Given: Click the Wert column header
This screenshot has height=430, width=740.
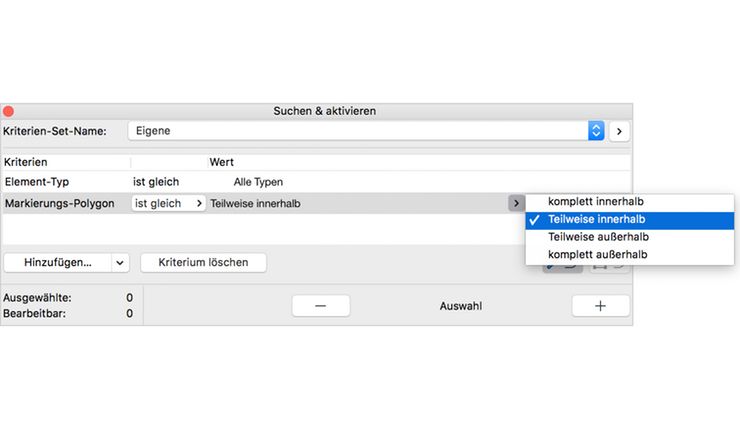Looking at the screenshot, I should point(221,162).
